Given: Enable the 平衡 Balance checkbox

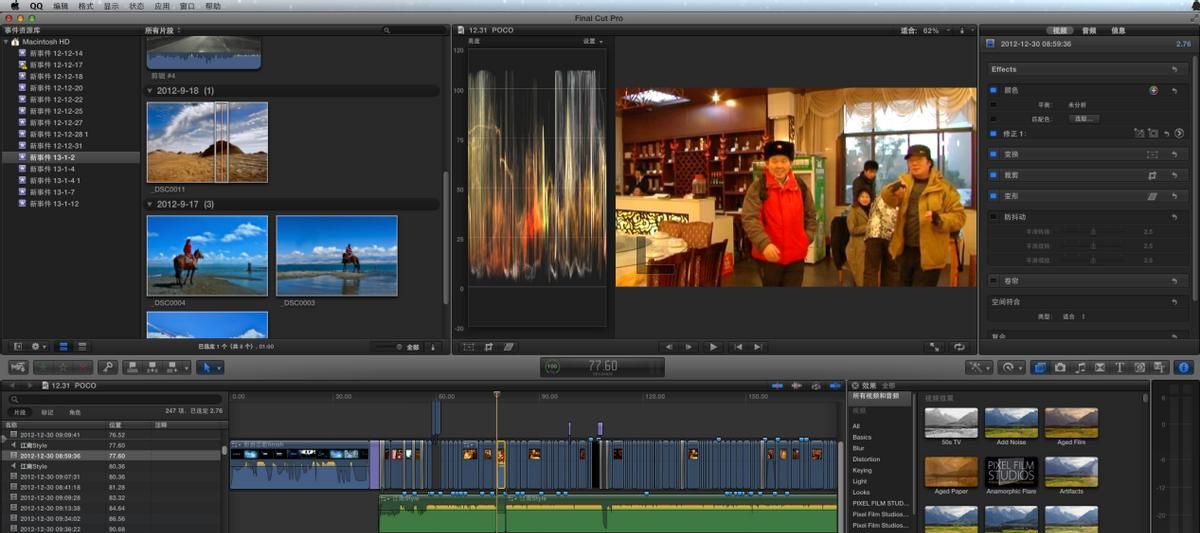Looking at the screenshot, I should [x=993, y=104].
